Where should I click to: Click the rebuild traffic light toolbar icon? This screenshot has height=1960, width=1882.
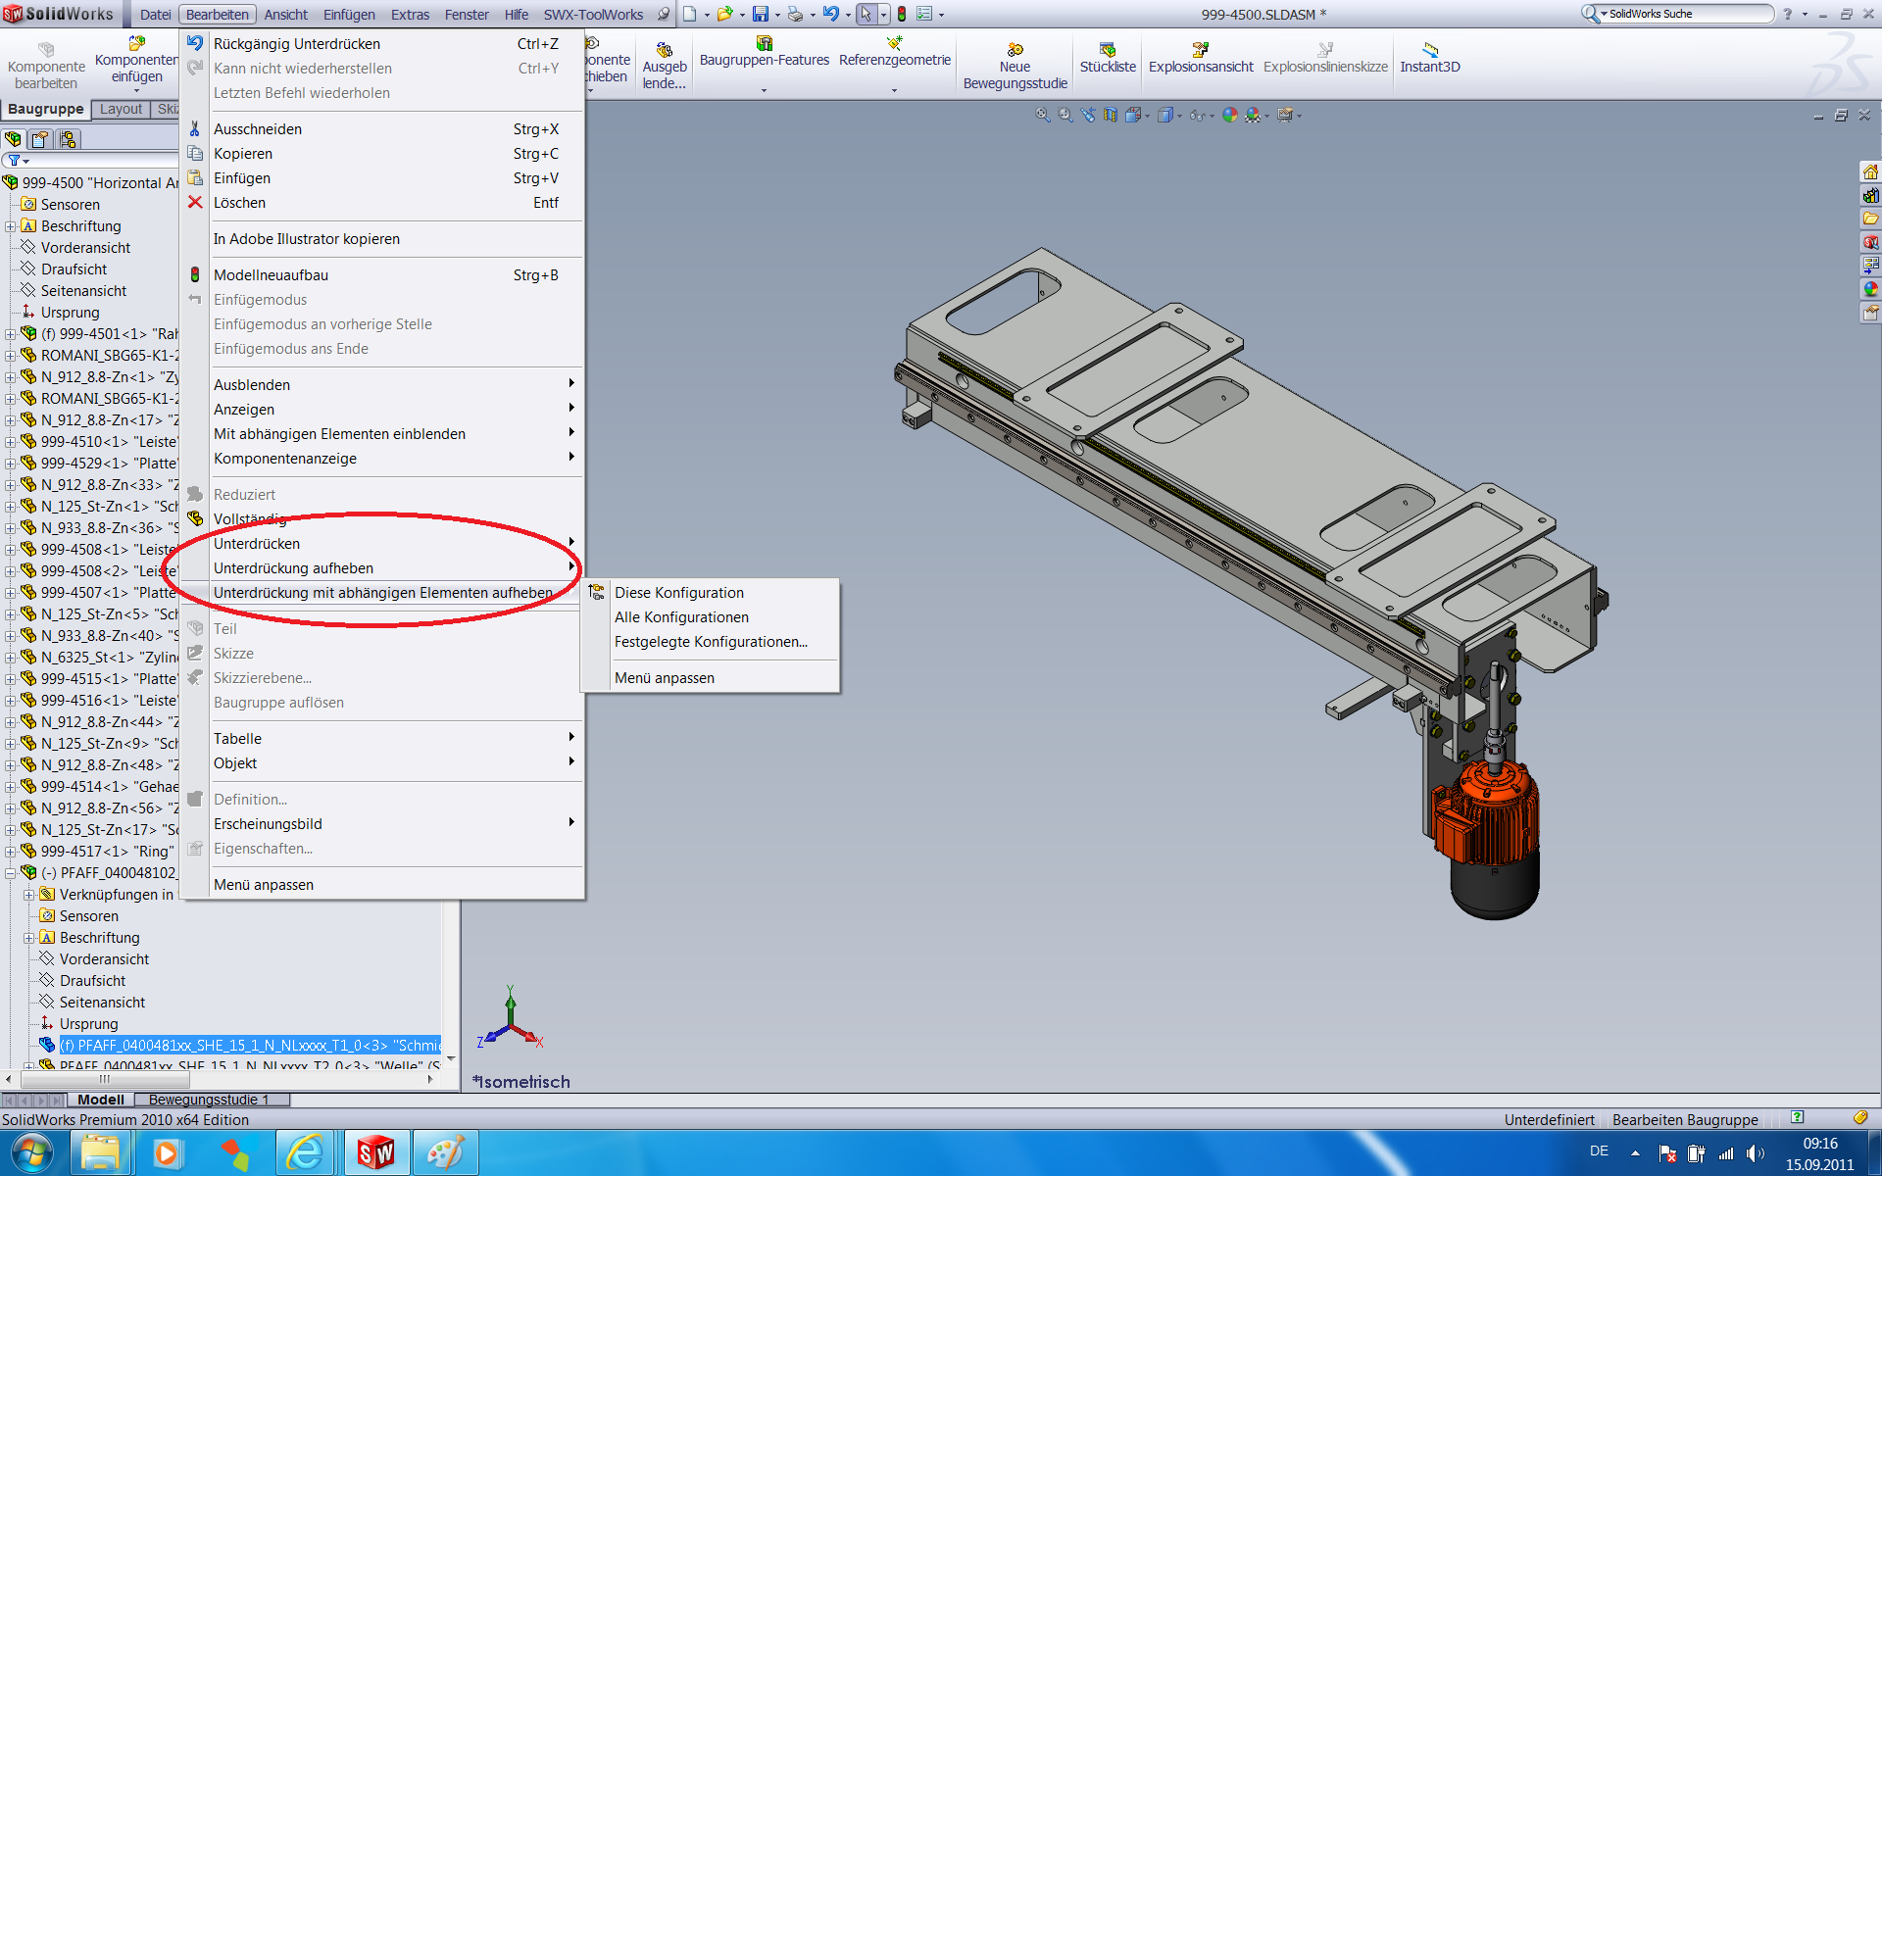coord(902,14)
